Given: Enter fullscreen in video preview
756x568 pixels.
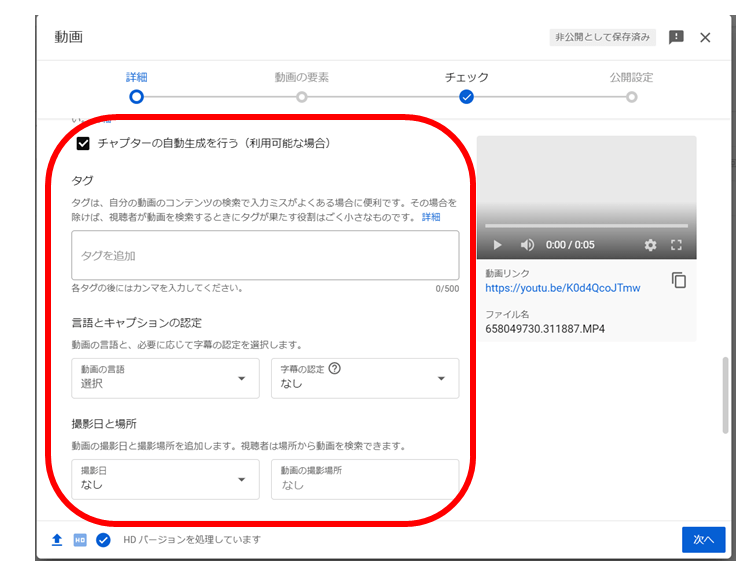Looking at the screenshot, I should [676, 245].
